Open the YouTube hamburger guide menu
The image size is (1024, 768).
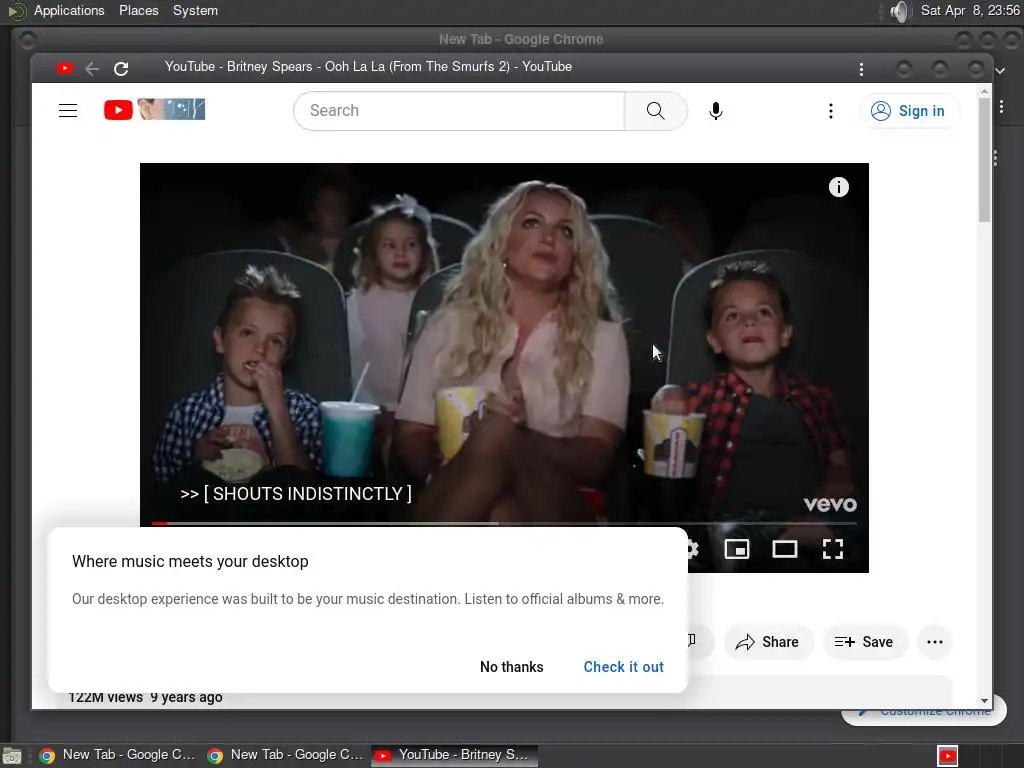tap(68, 110)
